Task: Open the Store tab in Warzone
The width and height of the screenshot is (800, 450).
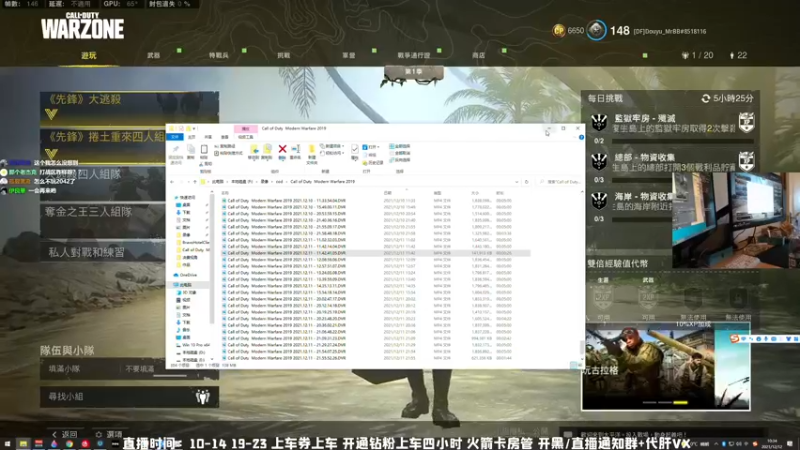Action: [479, 55]
